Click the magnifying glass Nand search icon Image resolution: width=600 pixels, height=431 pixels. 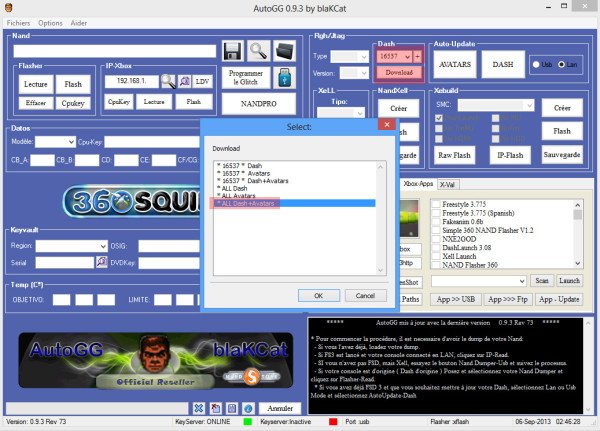coord(258,50)
